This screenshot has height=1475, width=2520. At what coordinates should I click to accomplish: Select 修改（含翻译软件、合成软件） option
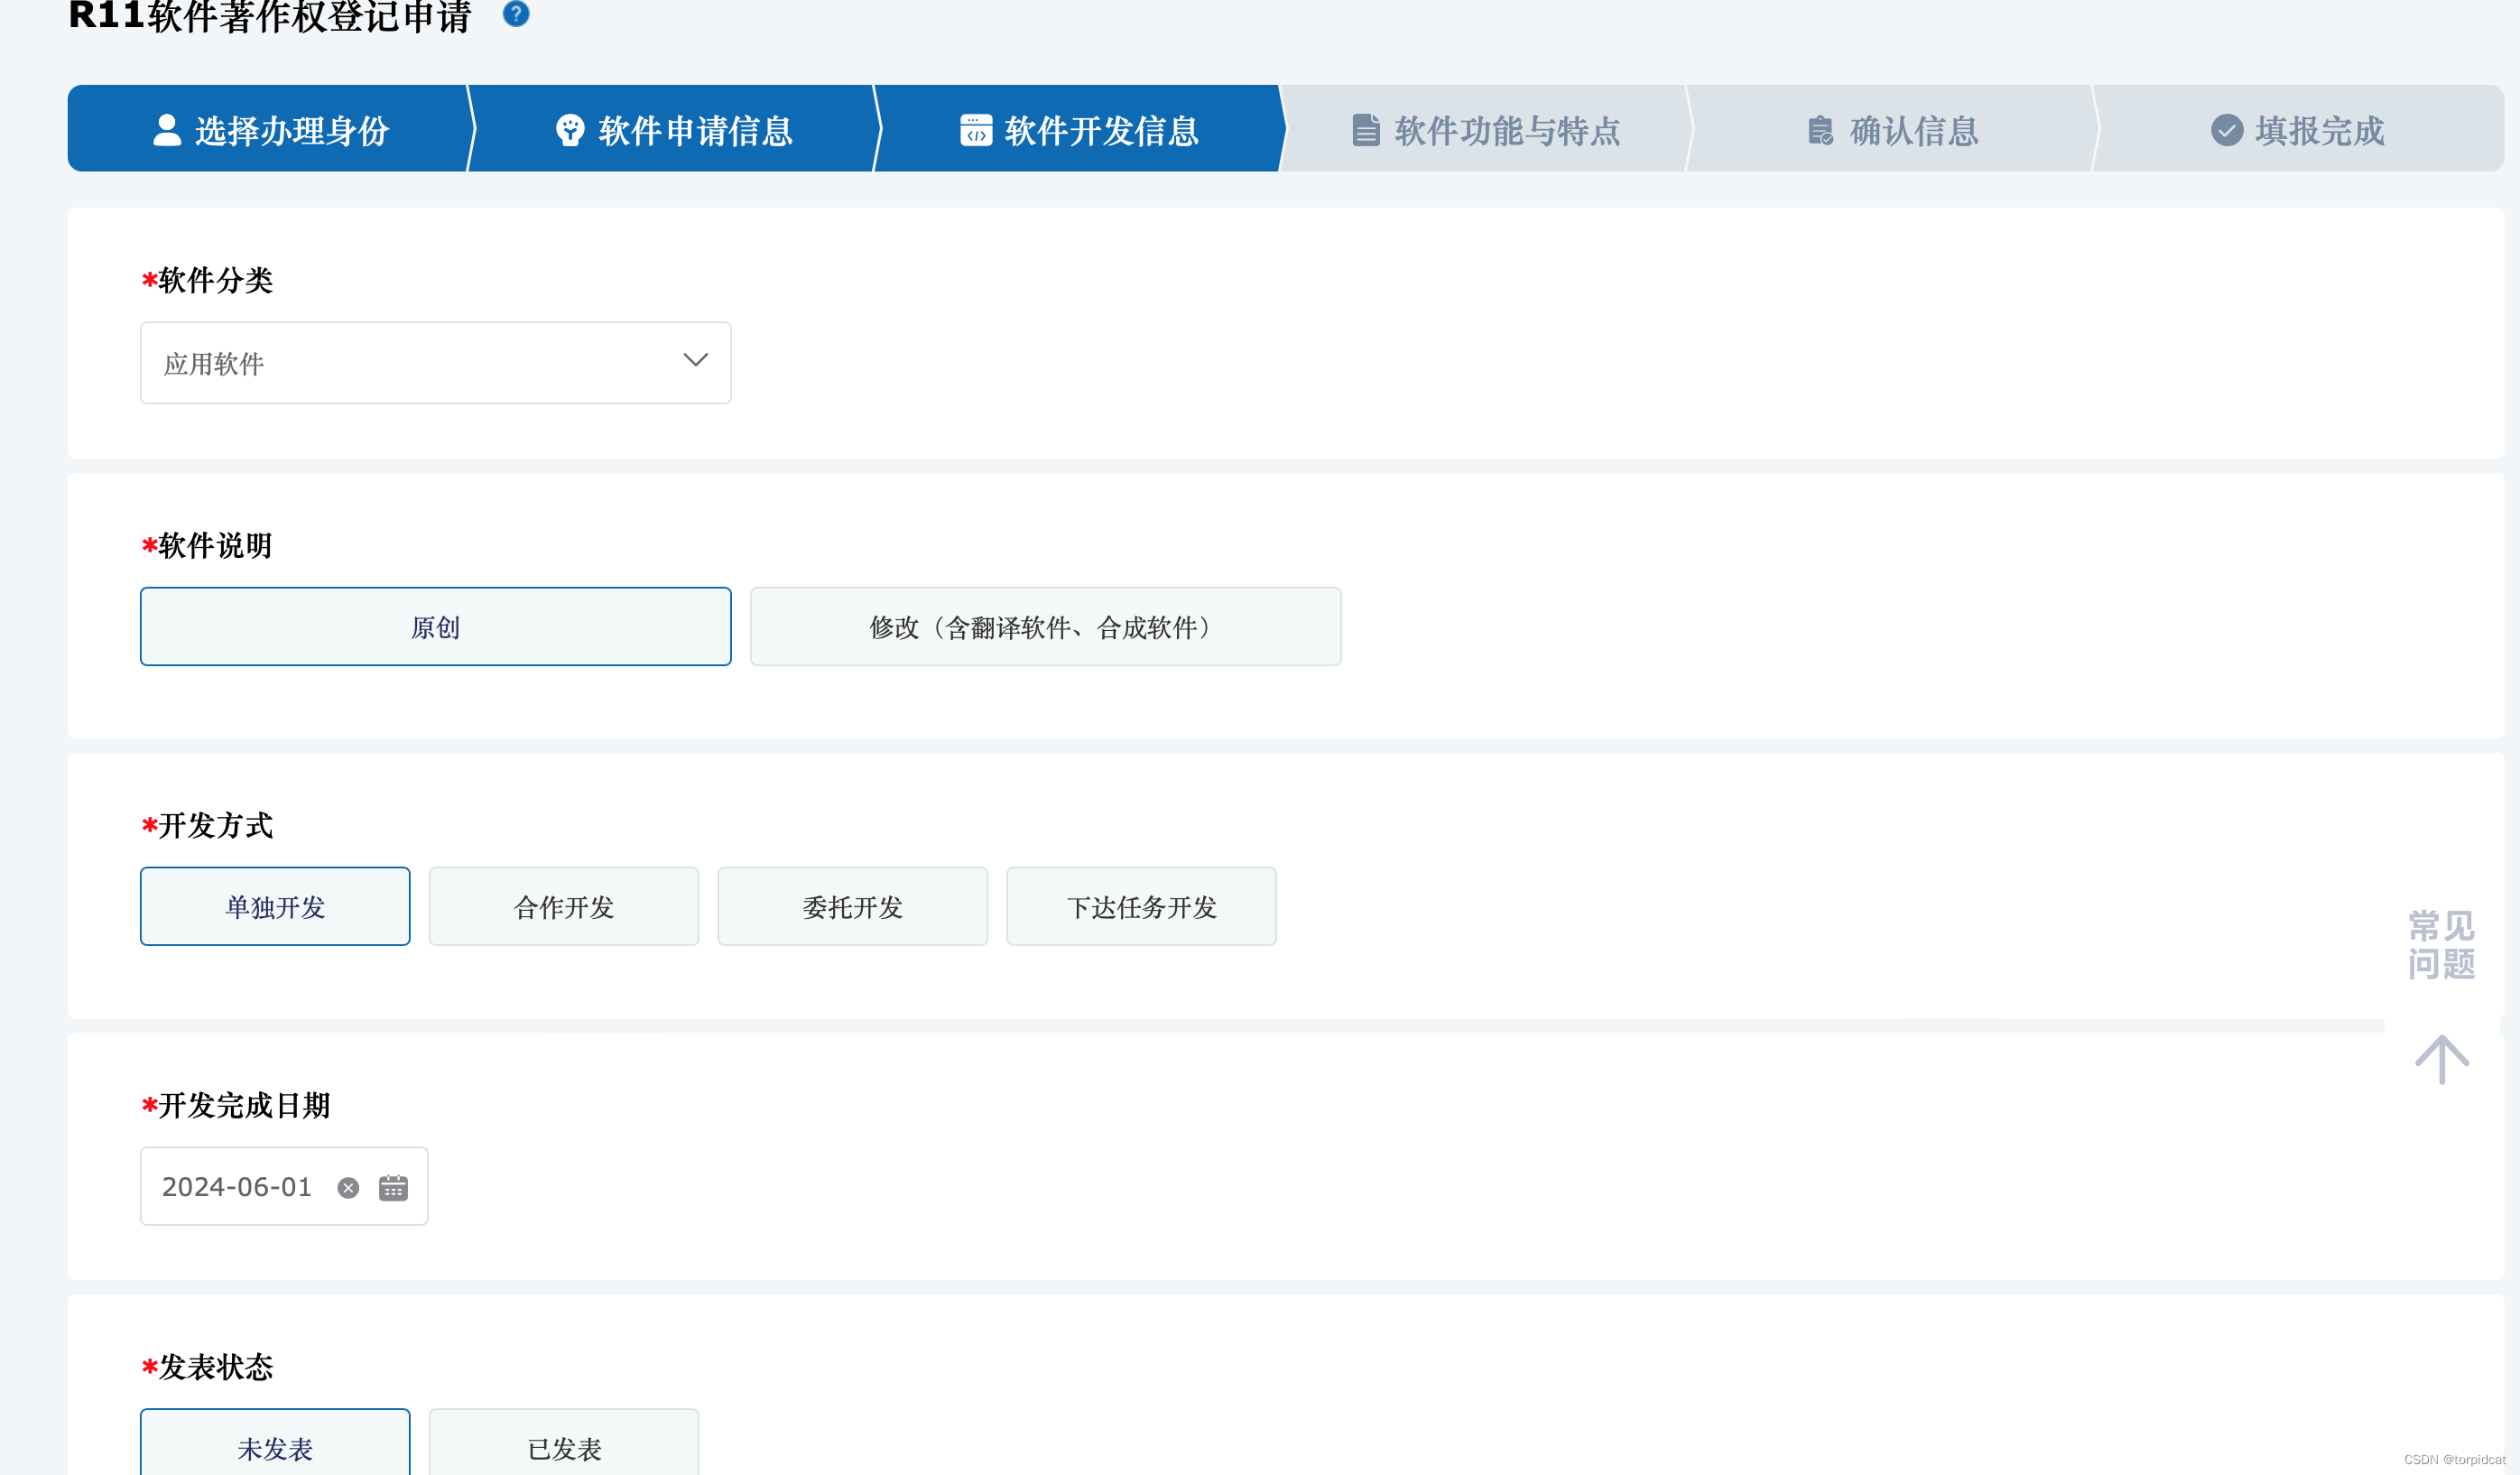pos(1045,626)
